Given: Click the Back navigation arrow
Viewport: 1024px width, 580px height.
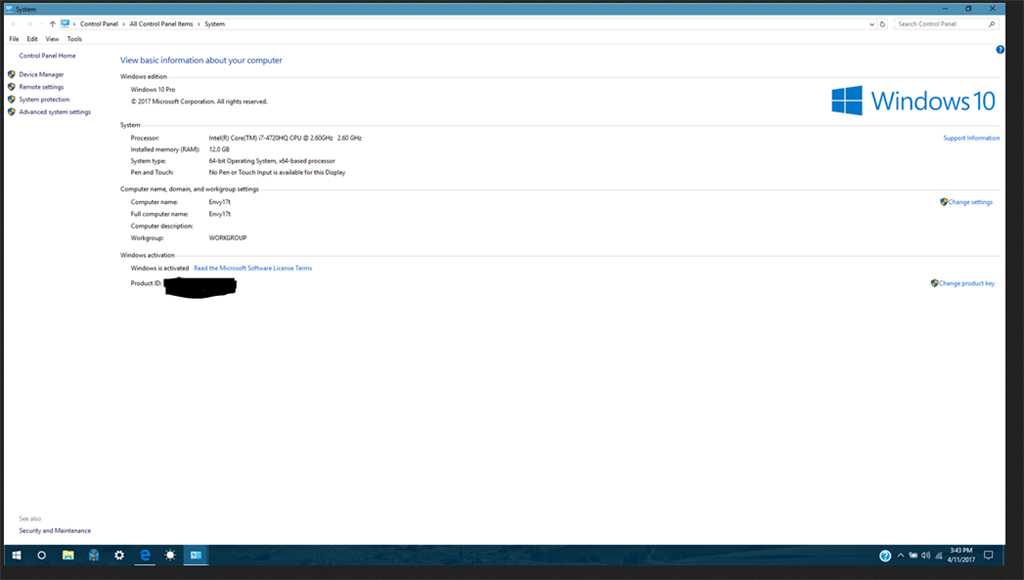Looking at the screenshot, I should (x=14, y=24).
